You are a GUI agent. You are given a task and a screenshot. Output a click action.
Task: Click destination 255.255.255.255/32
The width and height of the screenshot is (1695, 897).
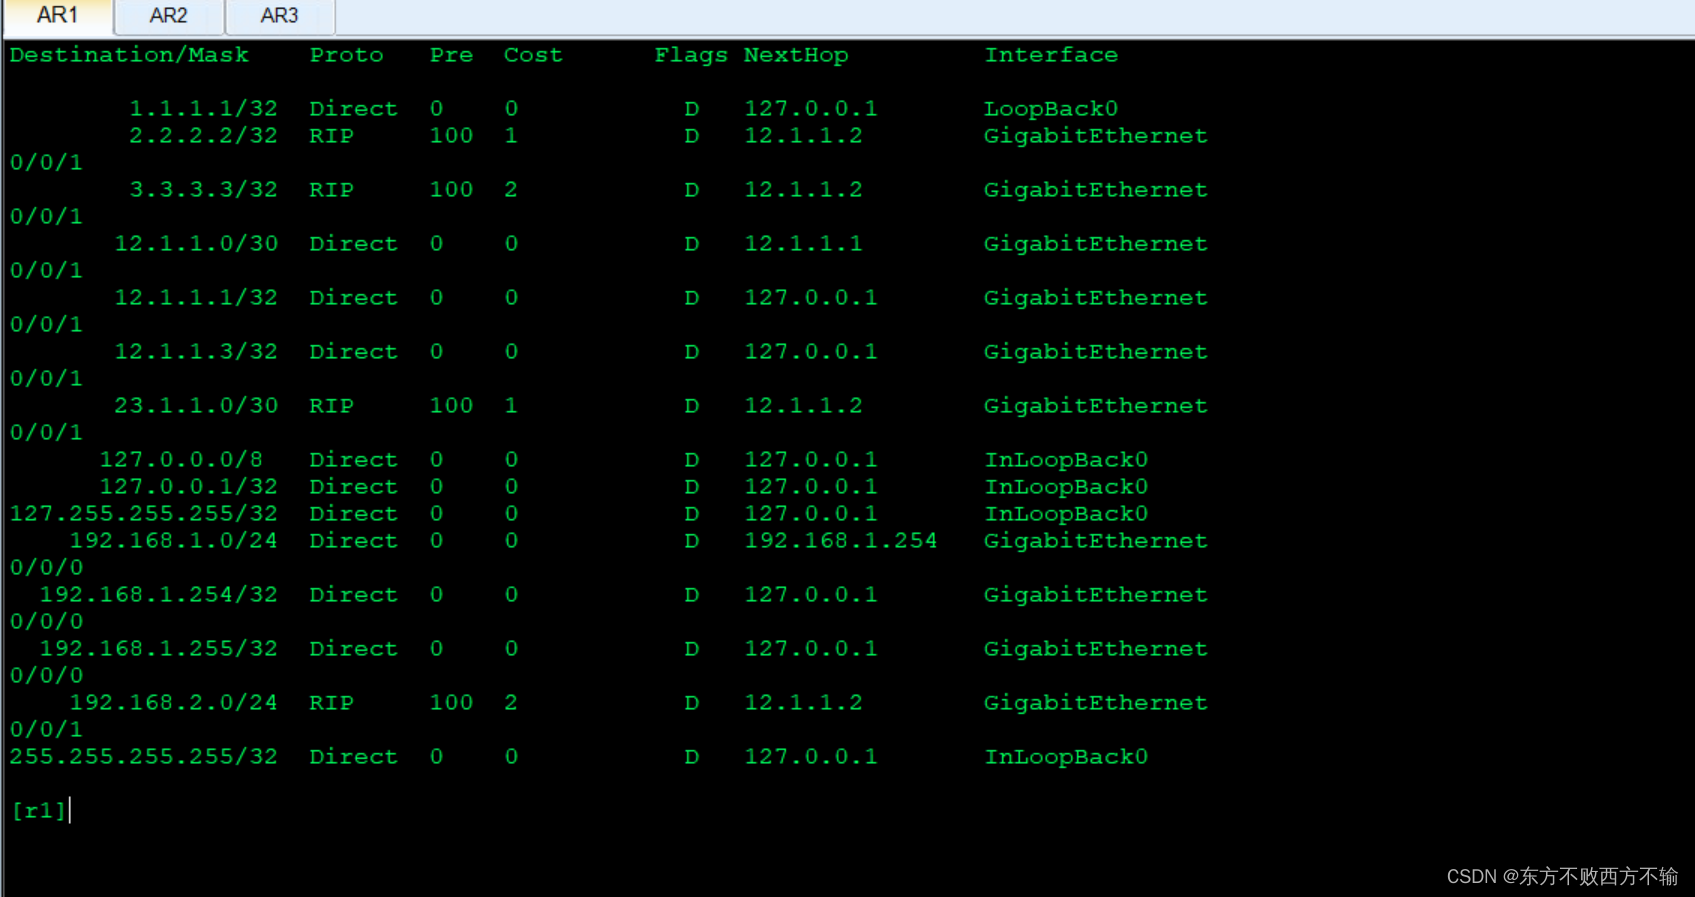click(144, 756)
